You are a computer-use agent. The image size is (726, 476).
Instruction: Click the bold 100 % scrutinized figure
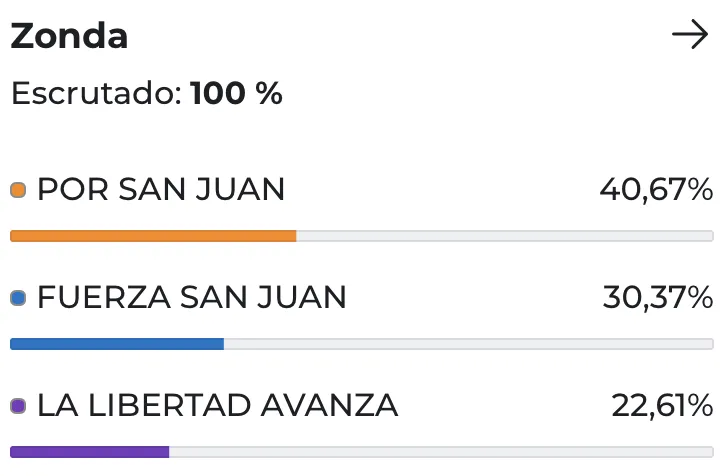tap(237, 94)
